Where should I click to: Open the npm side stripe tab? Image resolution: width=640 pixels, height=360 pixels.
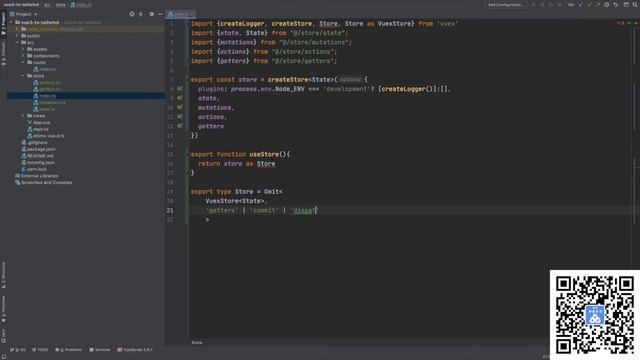pyautogui.click(x=4, y=336)
